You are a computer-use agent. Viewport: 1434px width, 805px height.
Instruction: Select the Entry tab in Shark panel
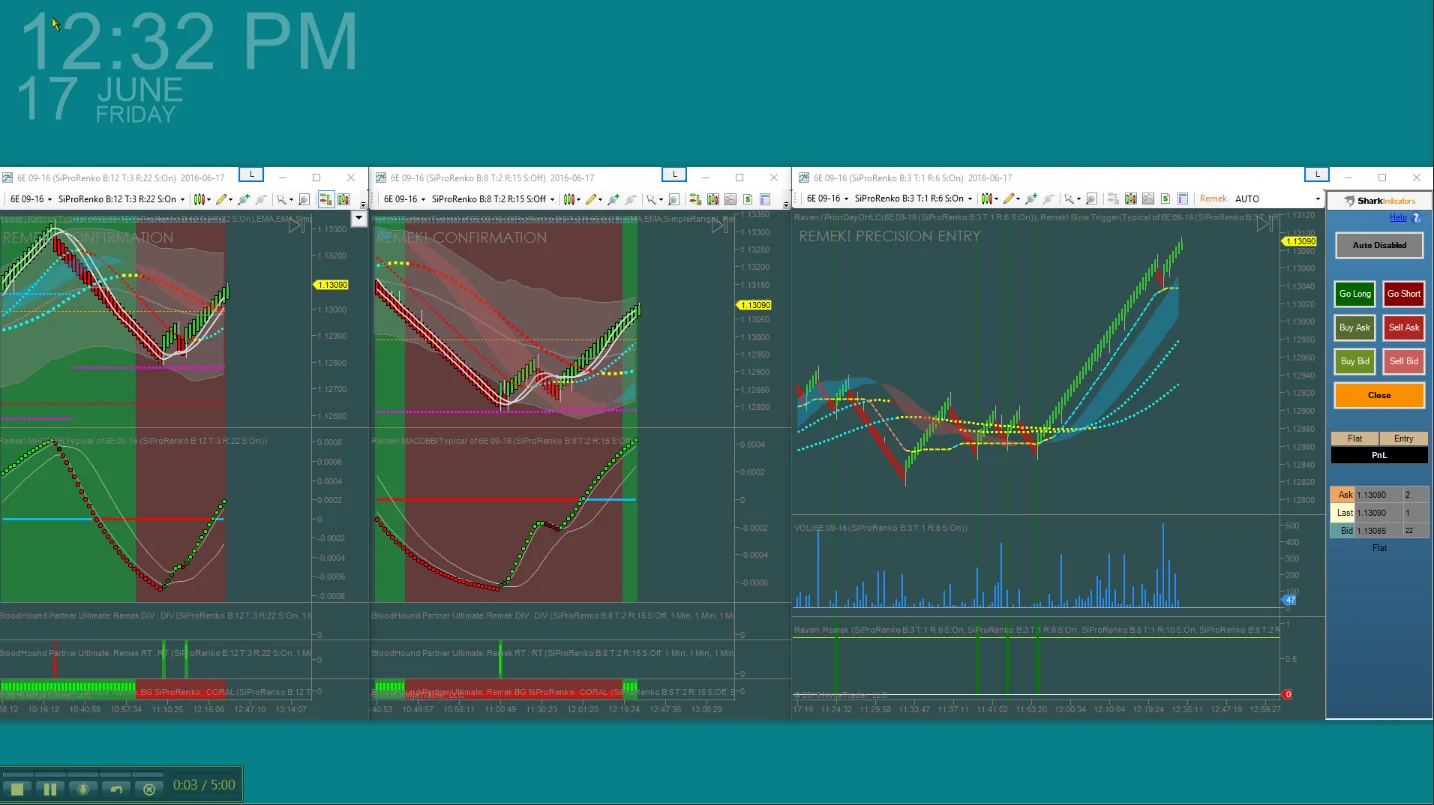[x=1404, y=439]
